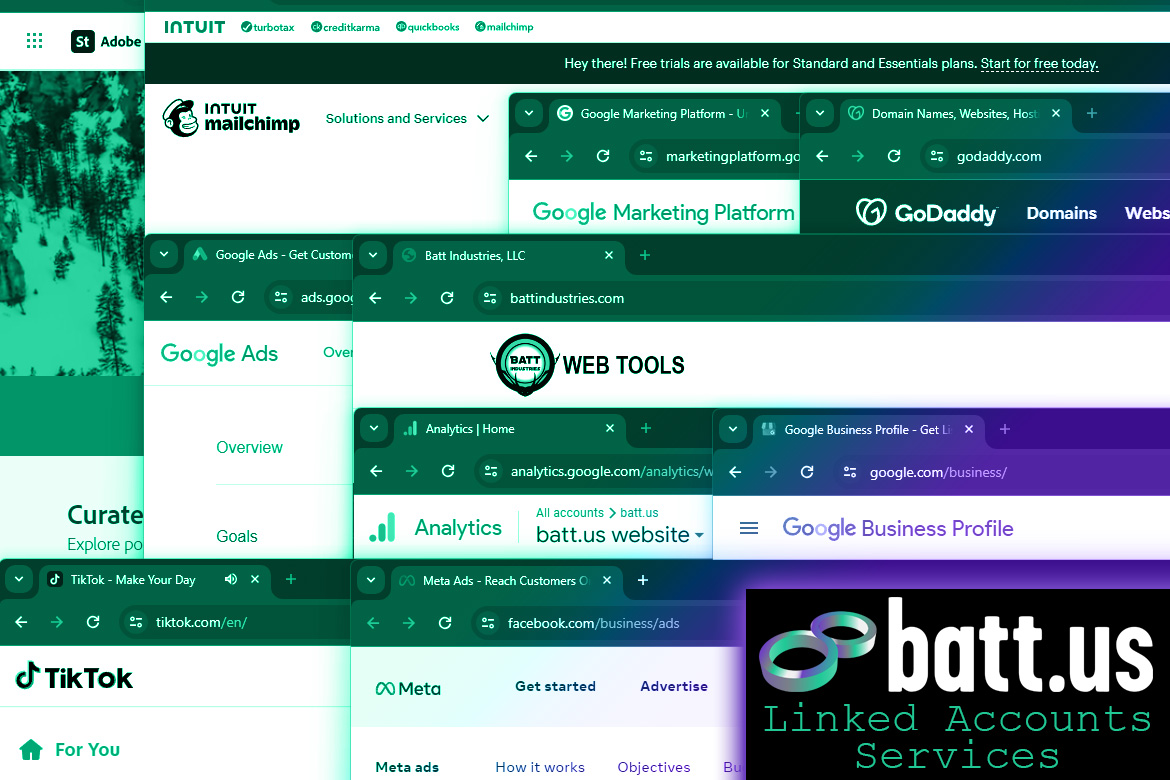Click the Batt Industries round logo
Image resolution: width=1170 pixels, height=780 pixels.
[x=525, y=364]
